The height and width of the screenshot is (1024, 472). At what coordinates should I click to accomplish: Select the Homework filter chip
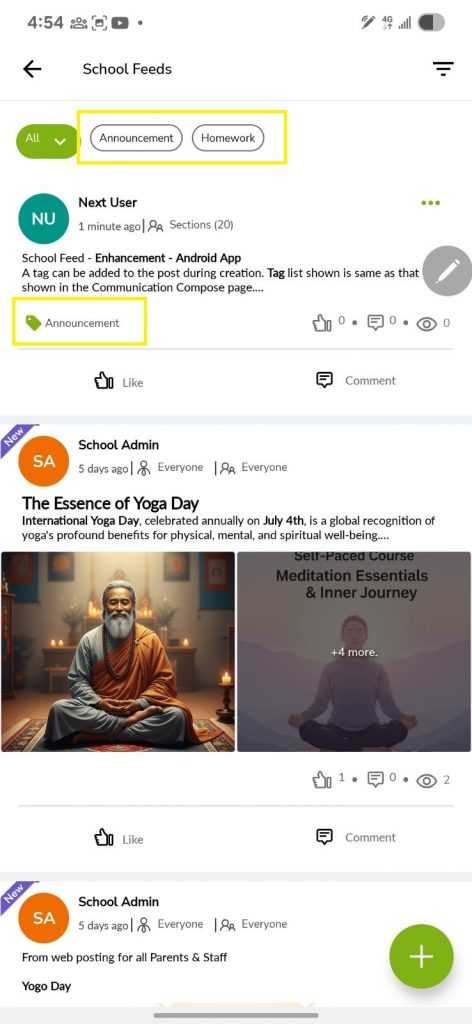[x=228, y=138]
